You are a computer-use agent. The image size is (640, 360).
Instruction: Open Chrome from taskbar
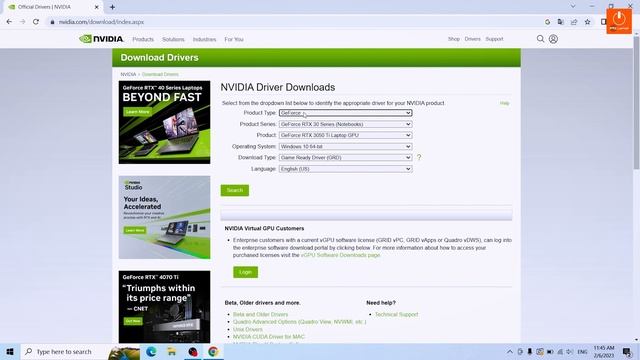coord(213,351)
